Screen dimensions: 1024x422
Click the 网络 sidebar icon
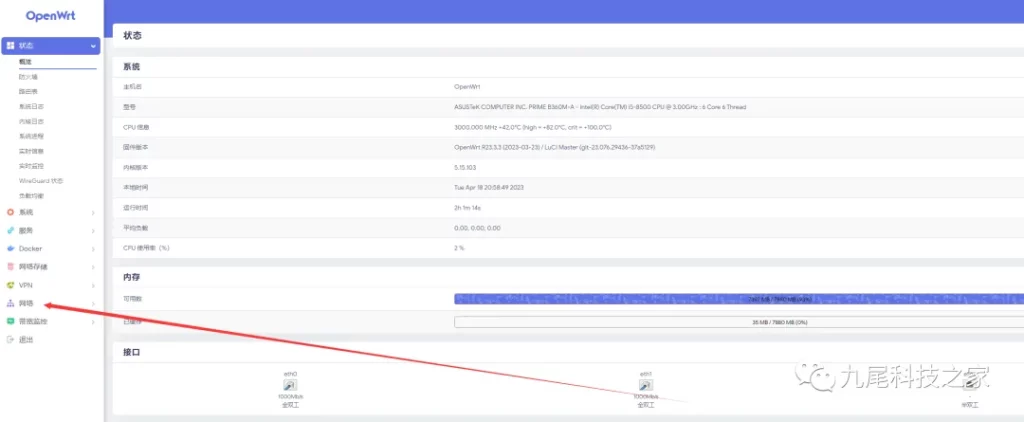click(x=10, y=303)
